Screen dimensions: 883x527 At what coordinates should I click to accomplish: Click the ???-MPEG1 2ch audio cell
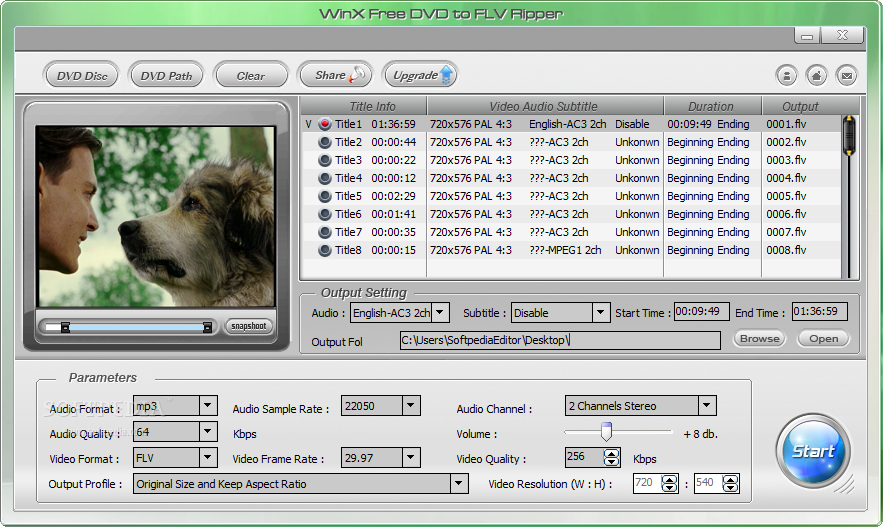pos(565,250)
